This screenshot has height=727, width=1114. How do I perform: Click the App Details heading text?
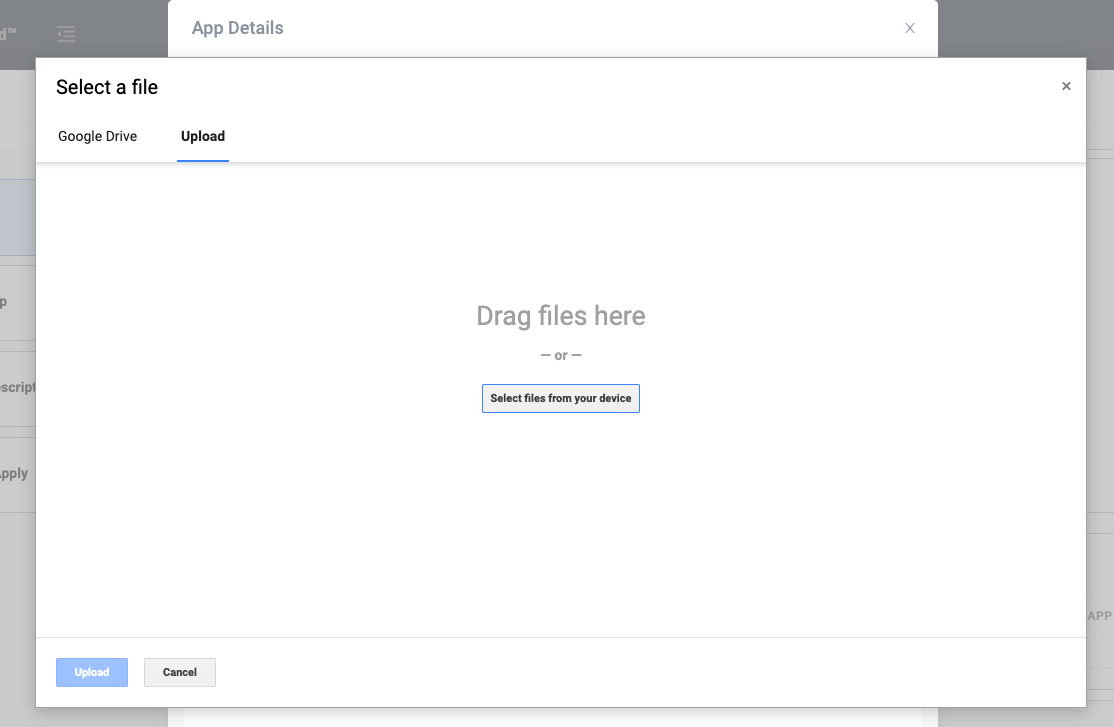point(238,28)
